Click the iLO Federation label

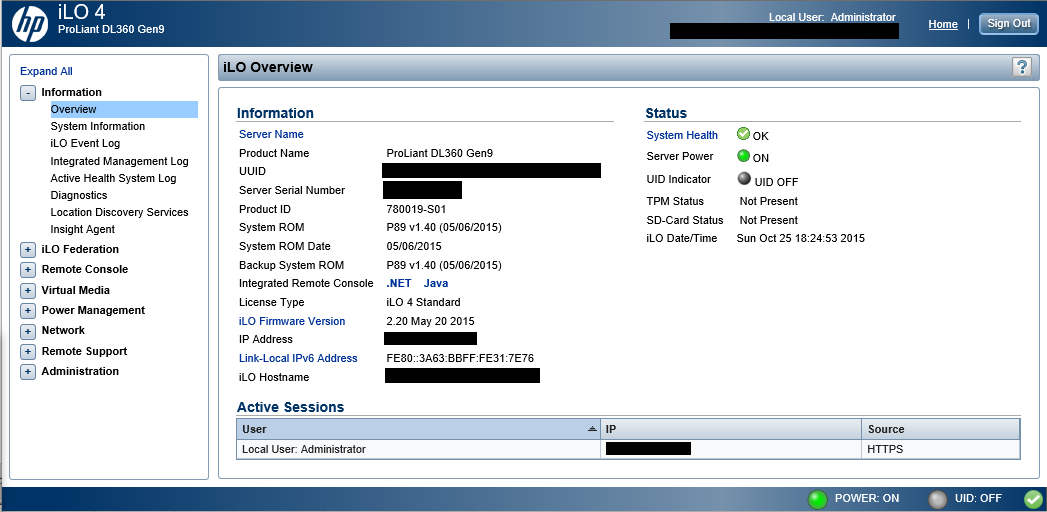click(x=80, y=249)
